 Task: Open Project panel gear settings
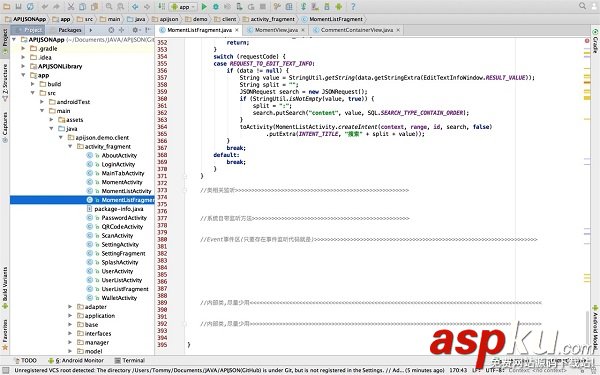coord(135,30)
